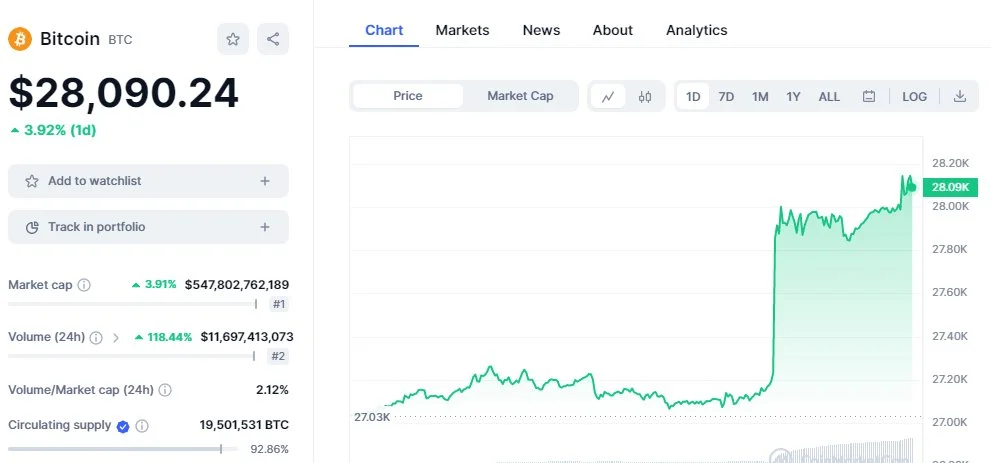Open the share icon next to Bitcoin

273,39
